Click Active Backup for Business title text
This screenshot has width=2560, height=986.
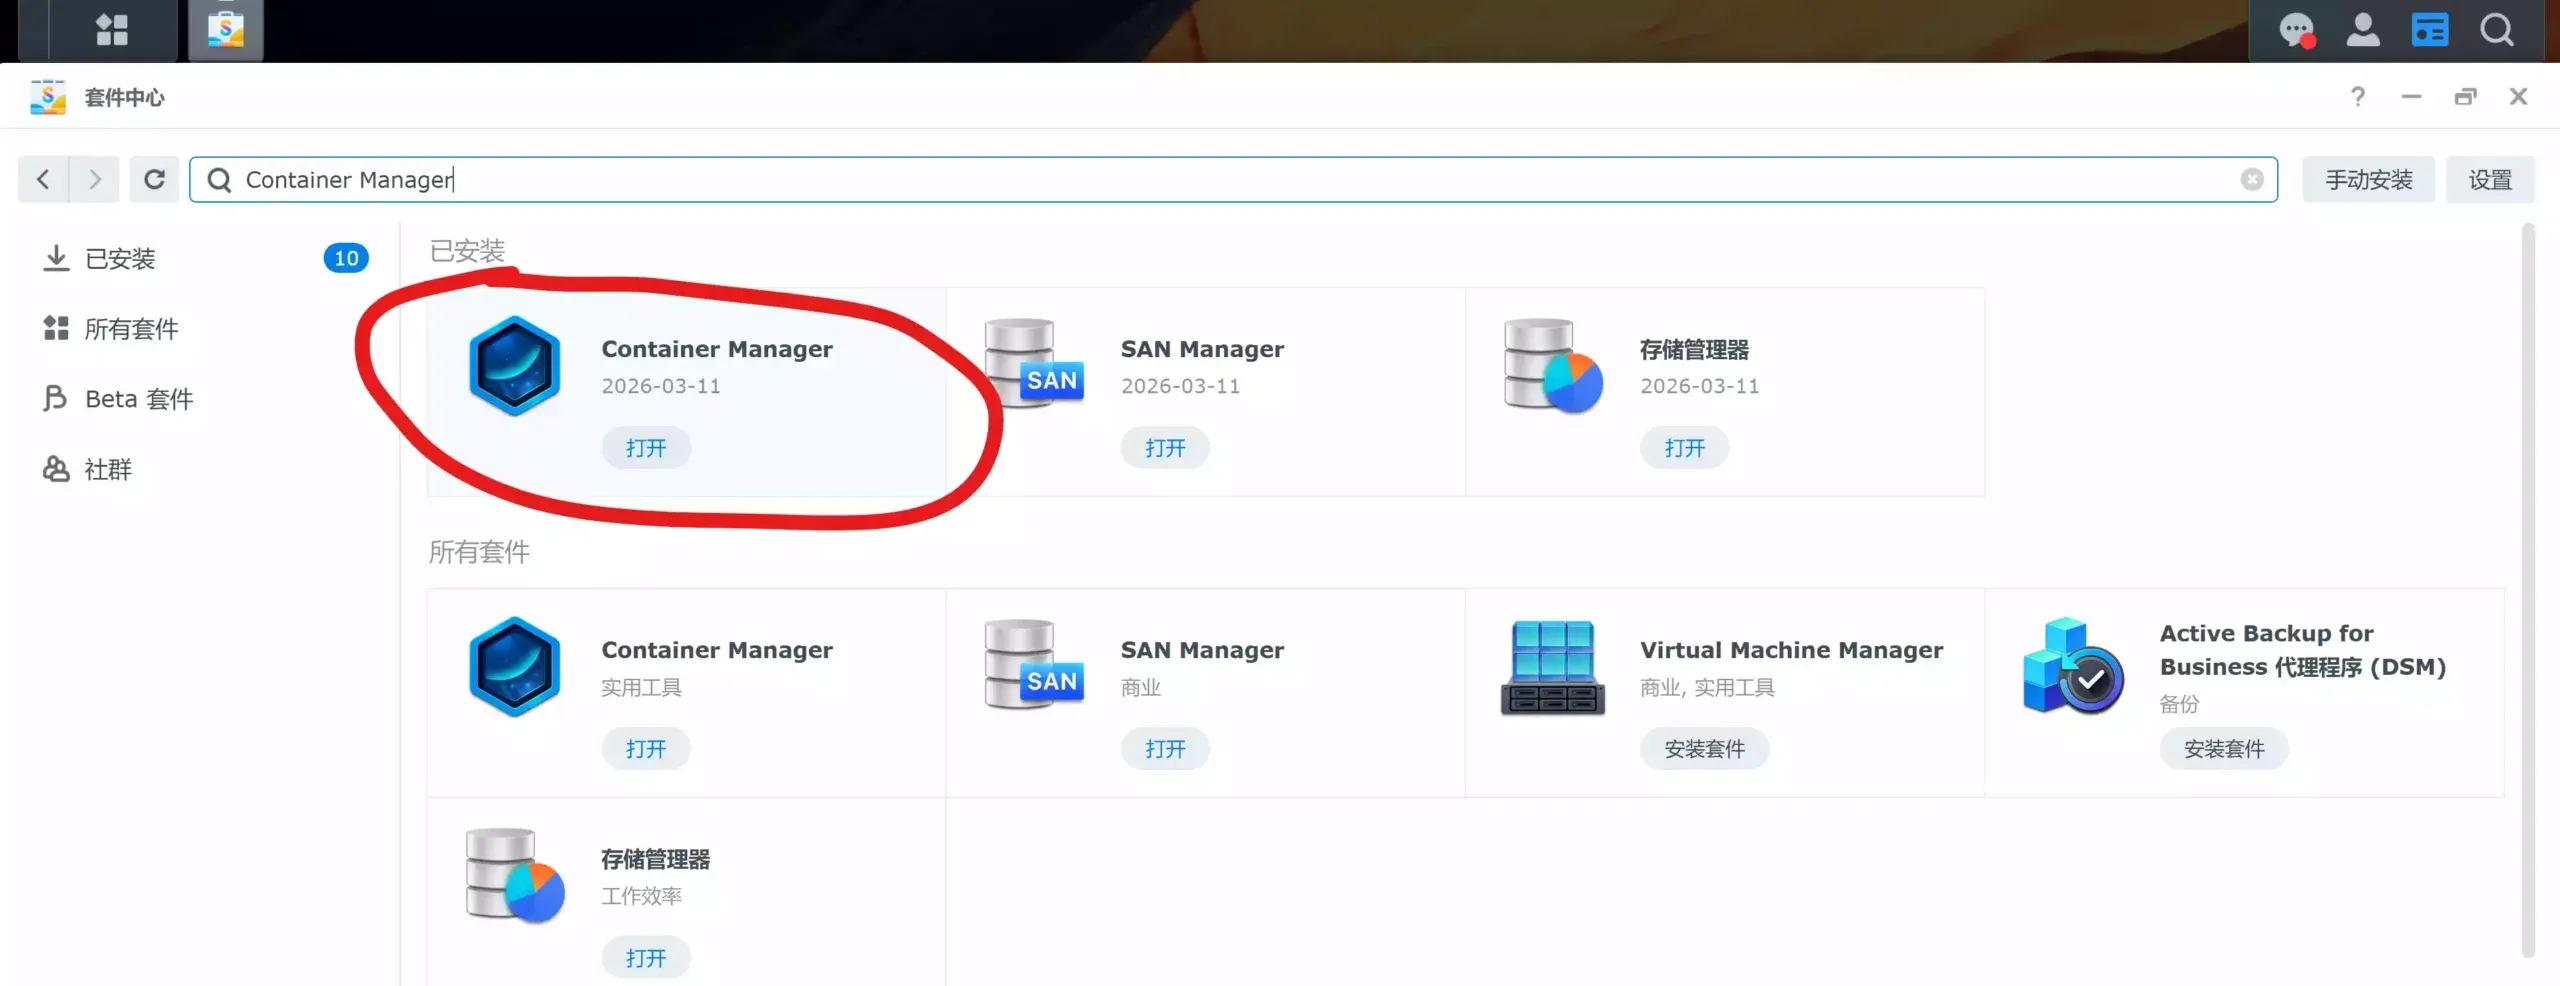(x=2303, y=650)
